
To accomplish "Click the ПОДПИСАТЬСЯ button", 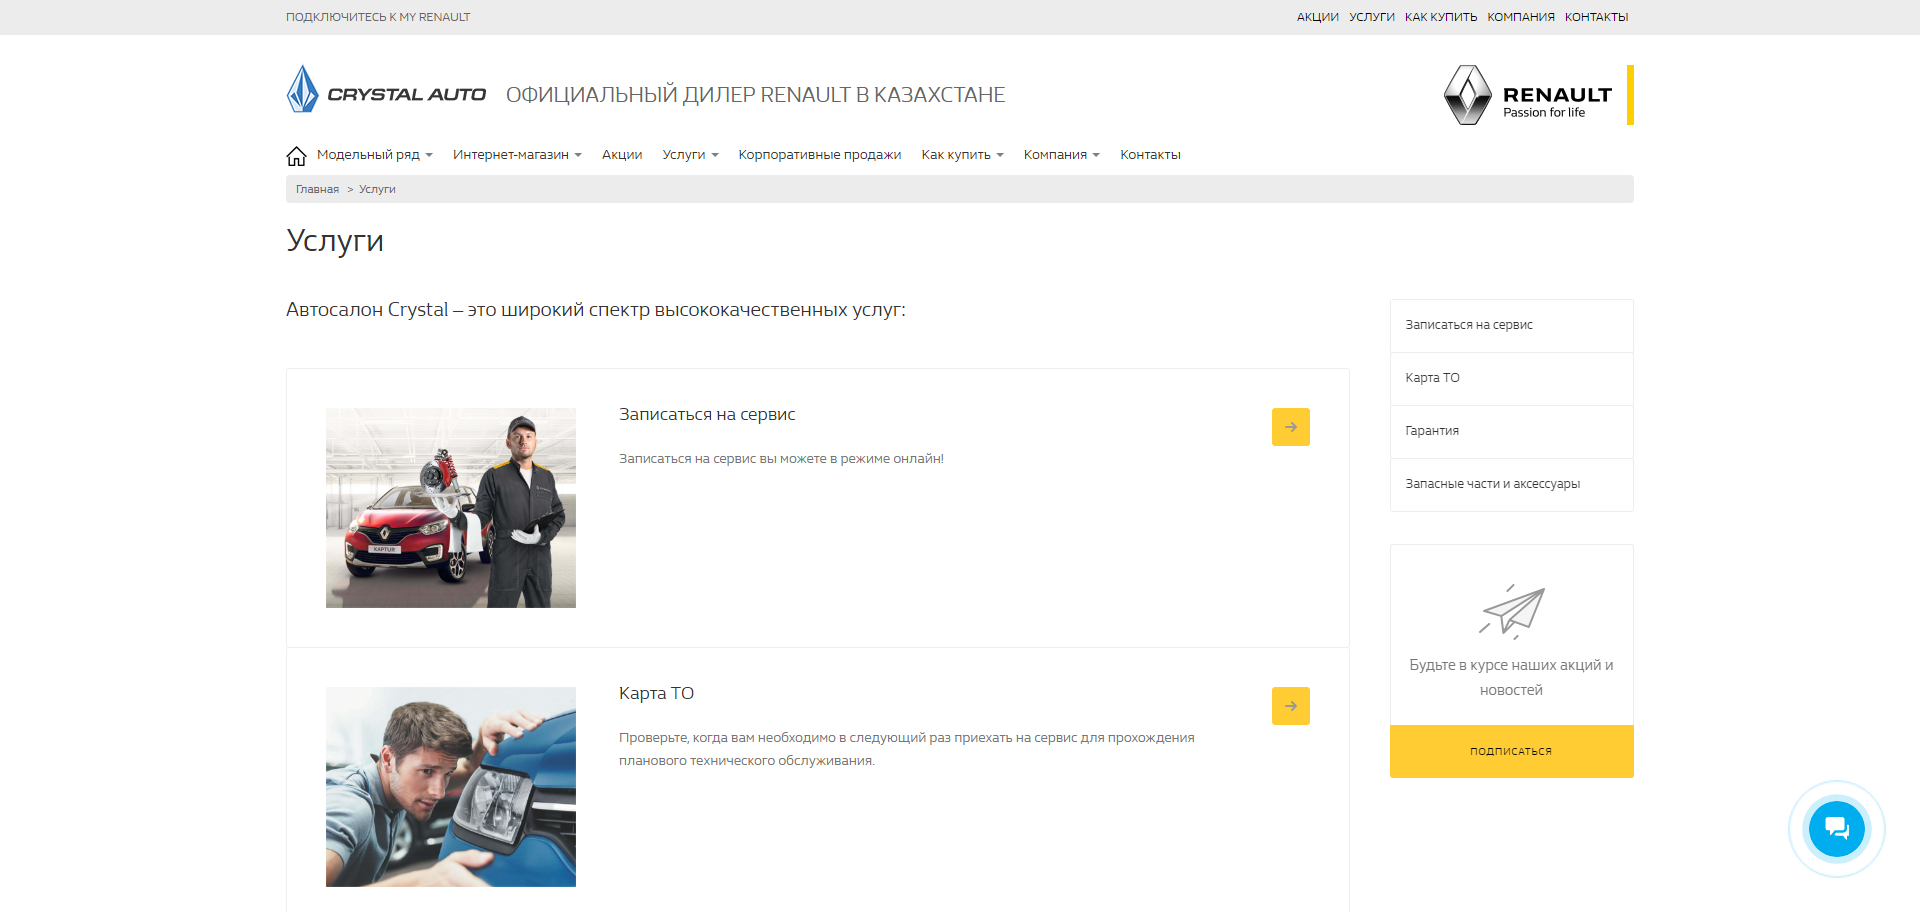I will pos(1511,751).
